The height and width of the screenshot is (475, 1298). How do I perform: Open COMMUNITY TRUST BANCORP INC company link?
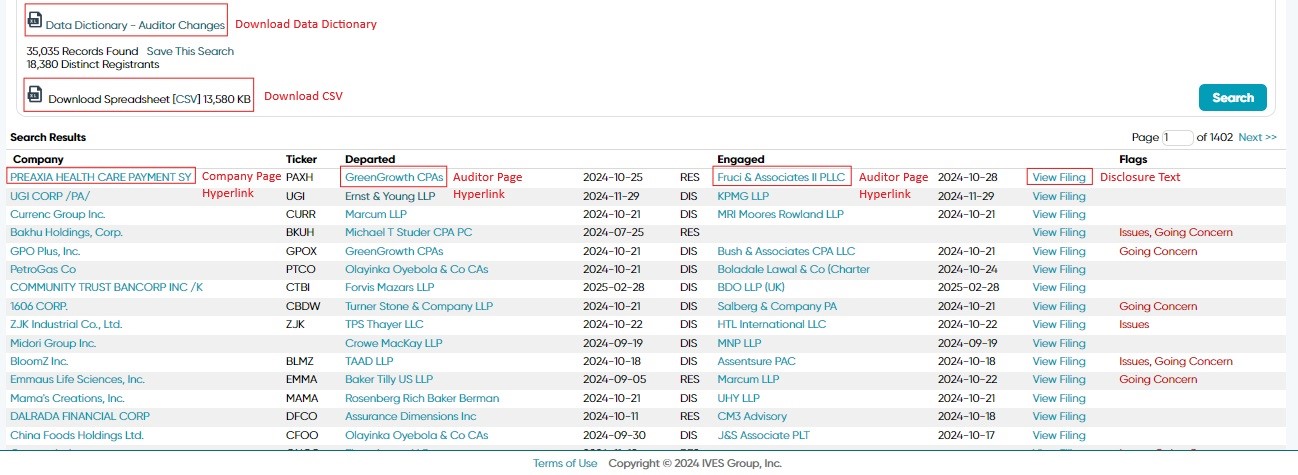click(x=106, y=287)
